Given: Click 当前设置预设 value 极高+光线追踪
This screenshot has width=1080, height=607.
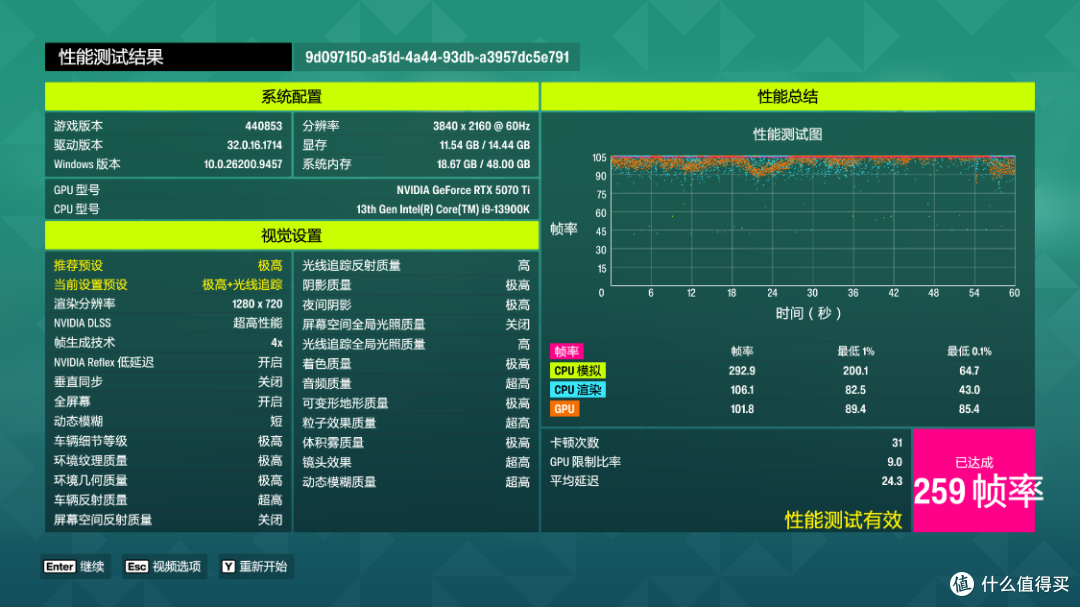Looking at the screenshot, I should point(242,285).
